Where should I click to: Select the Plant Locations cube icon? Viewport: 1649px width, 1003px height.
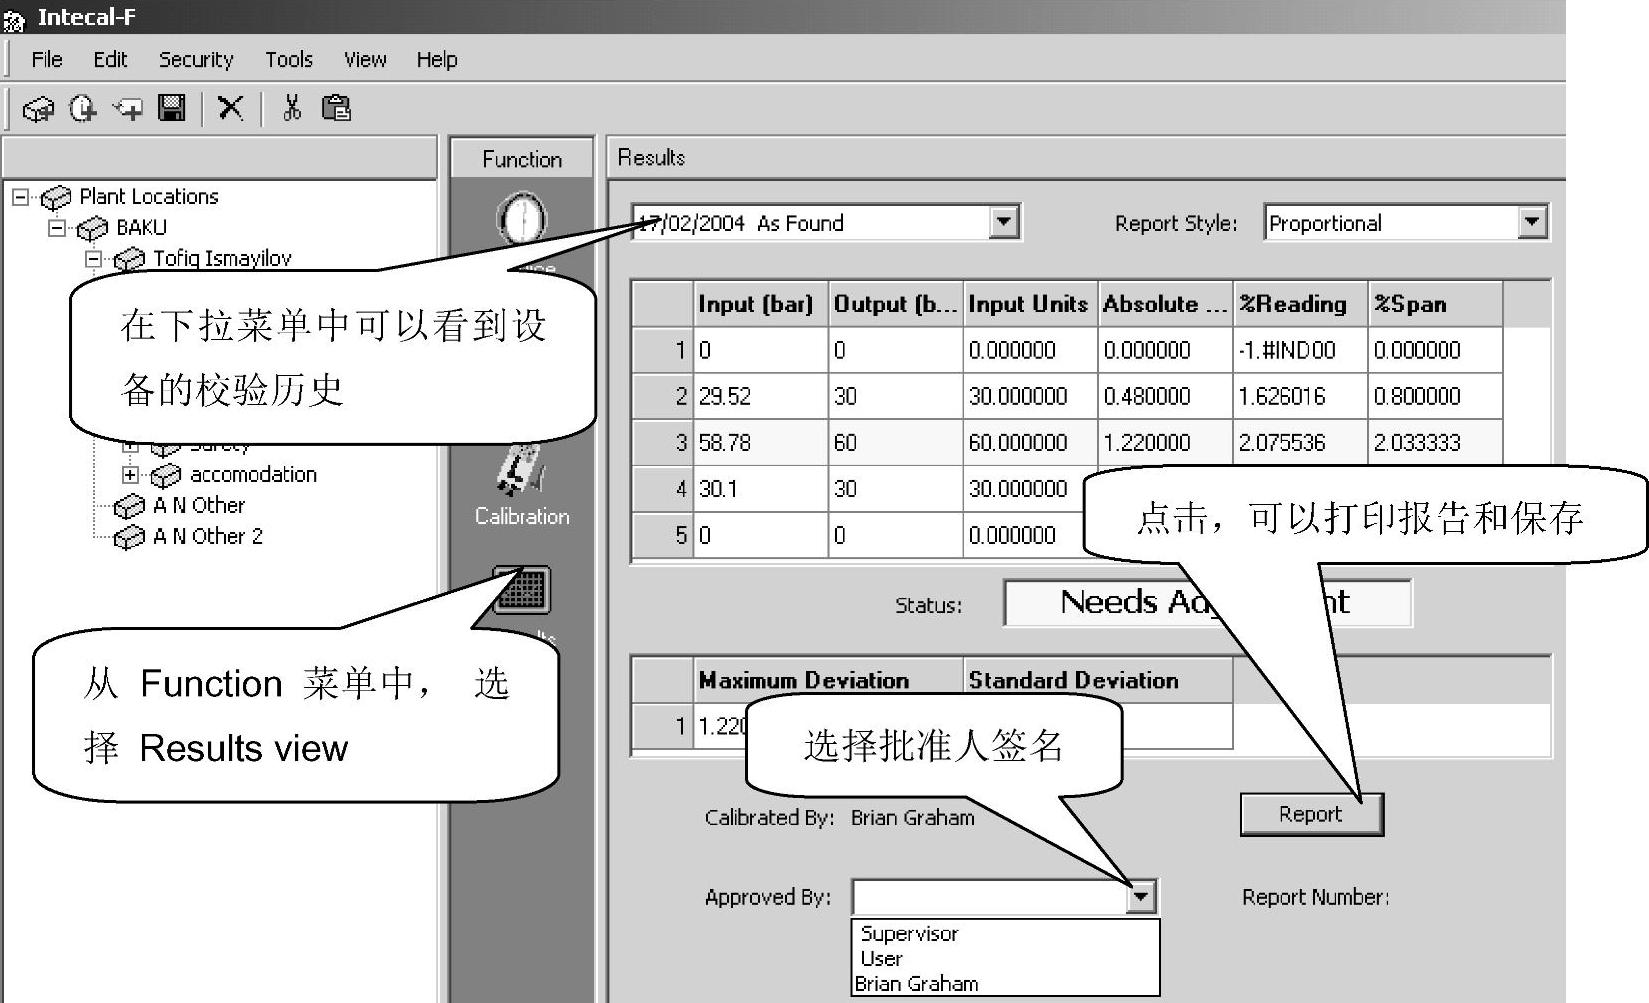[x=56, y=197]
